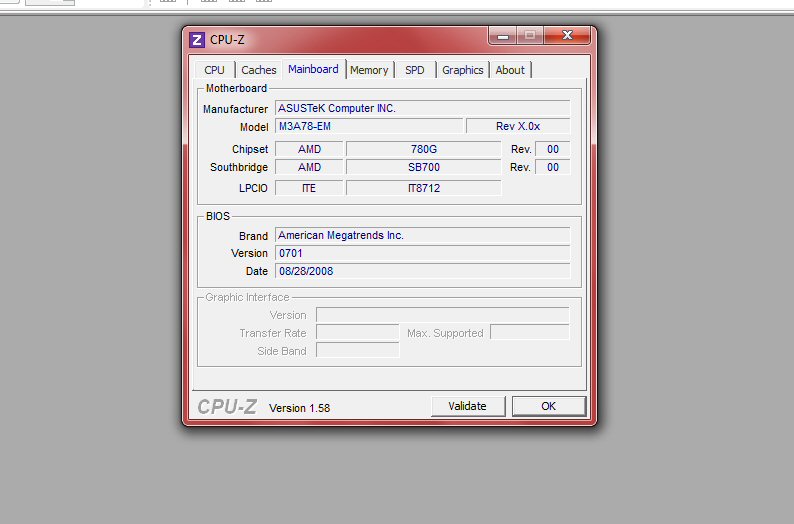Go to the Memory tab
The height and width of the screenshot is (524, 794).
(369, 70)
